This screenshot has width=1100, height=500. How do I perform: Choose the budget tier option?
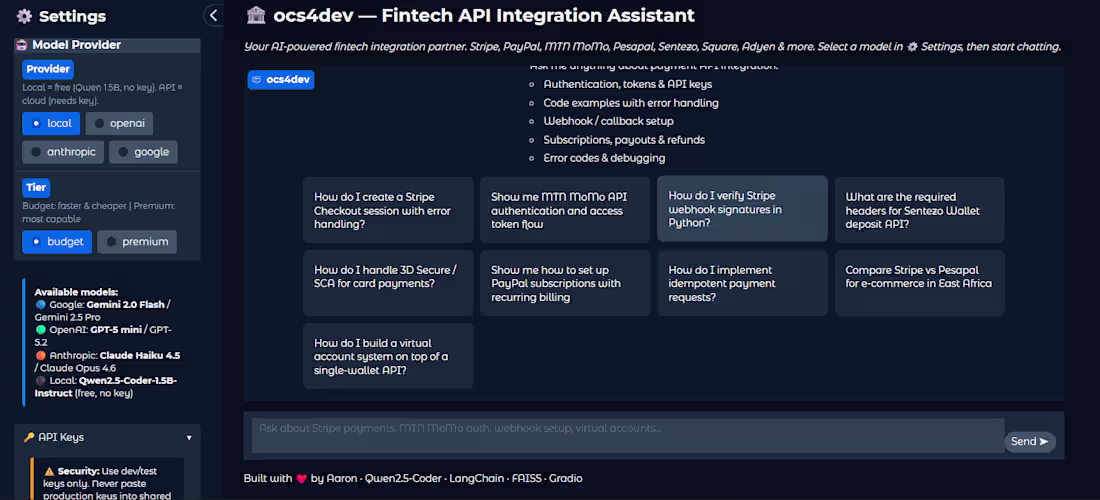click(x=57, y=242)
